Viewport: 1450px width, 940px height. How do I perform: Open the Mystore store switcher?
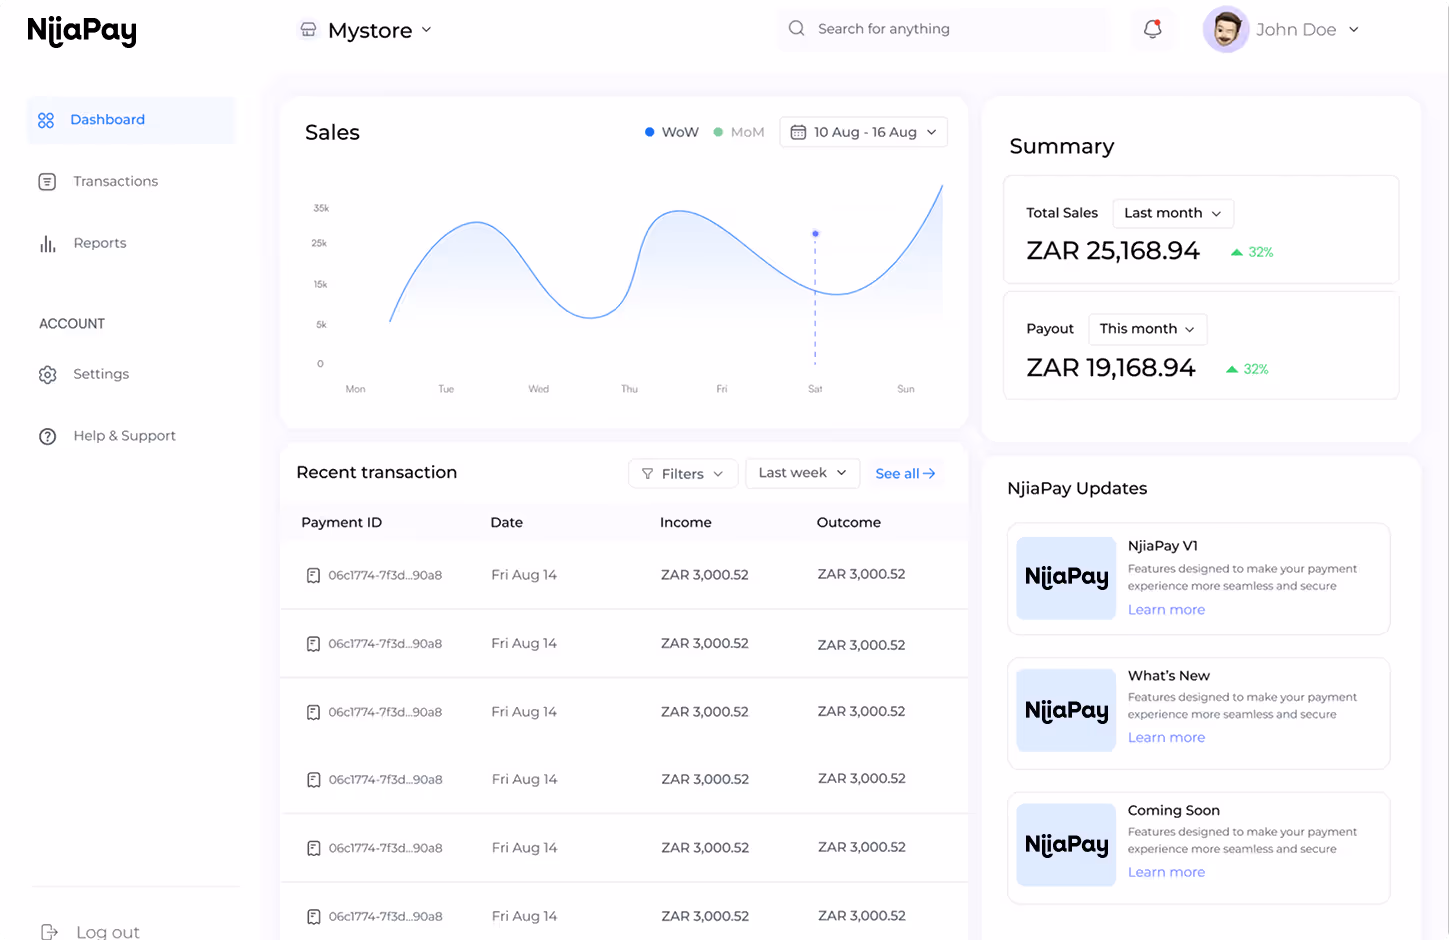click(x=370, y=30)
